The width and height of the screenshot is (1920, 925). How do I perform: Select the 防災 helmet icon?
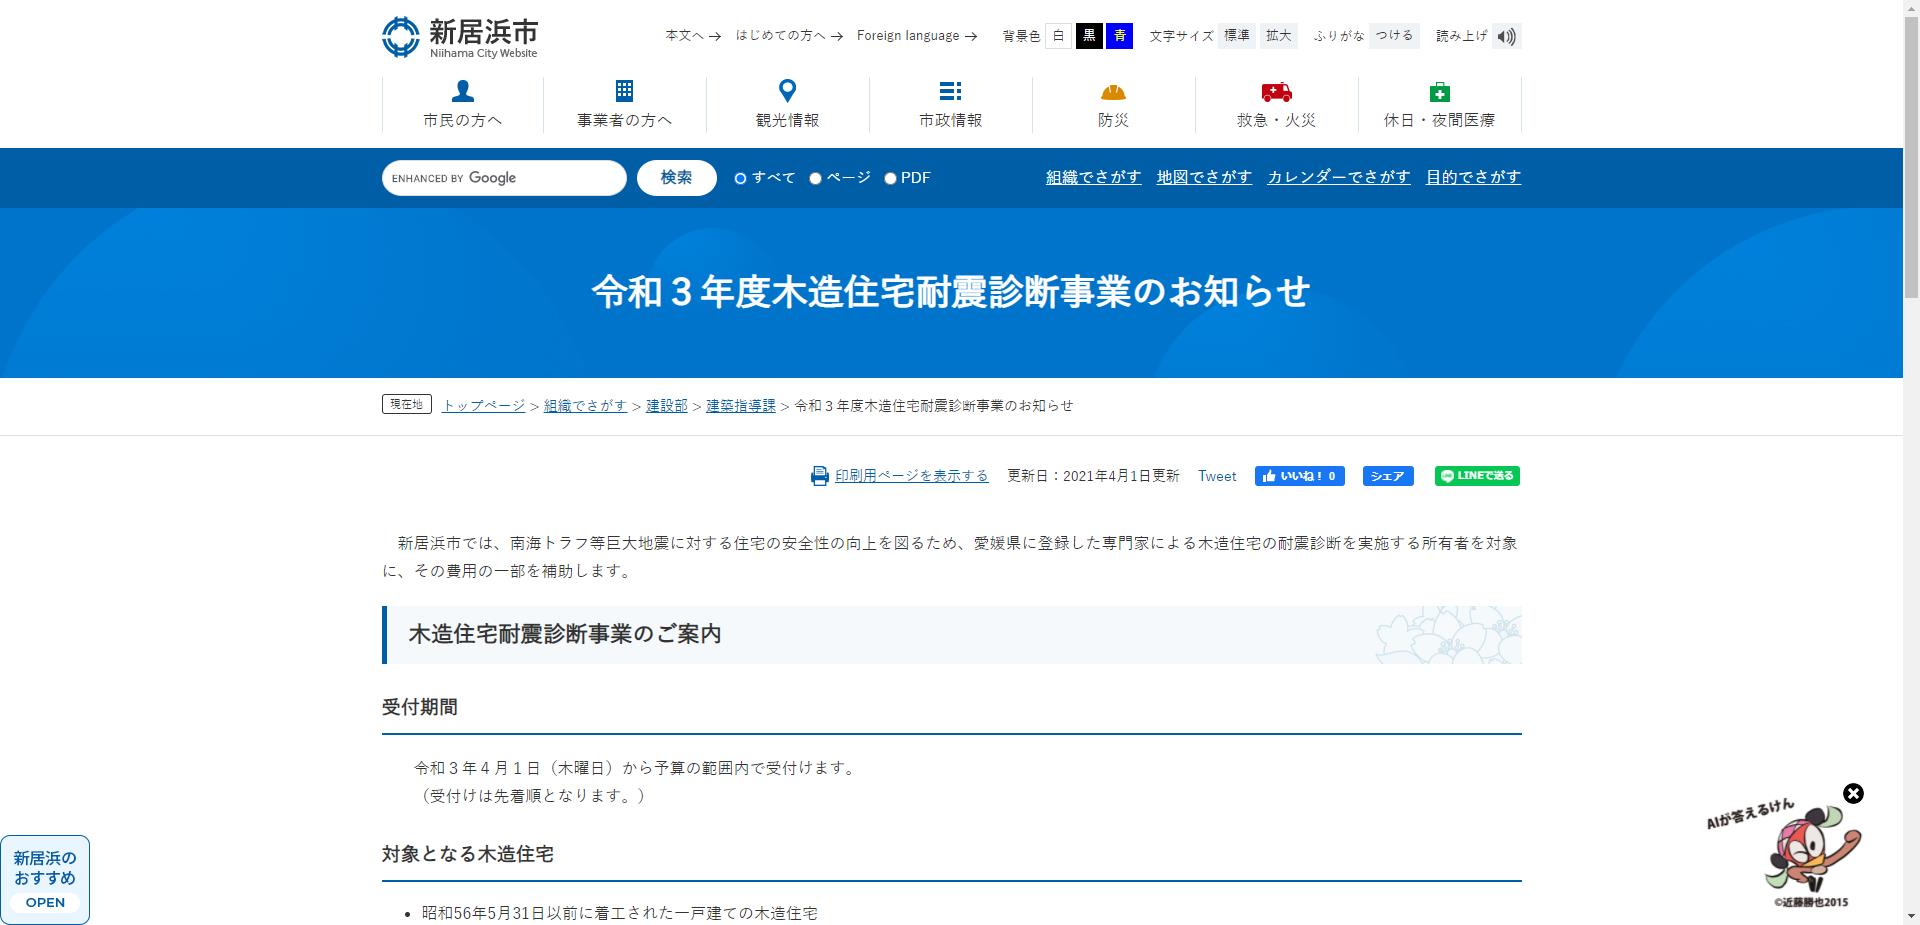pyautogui.click(x=1113, y=92)
